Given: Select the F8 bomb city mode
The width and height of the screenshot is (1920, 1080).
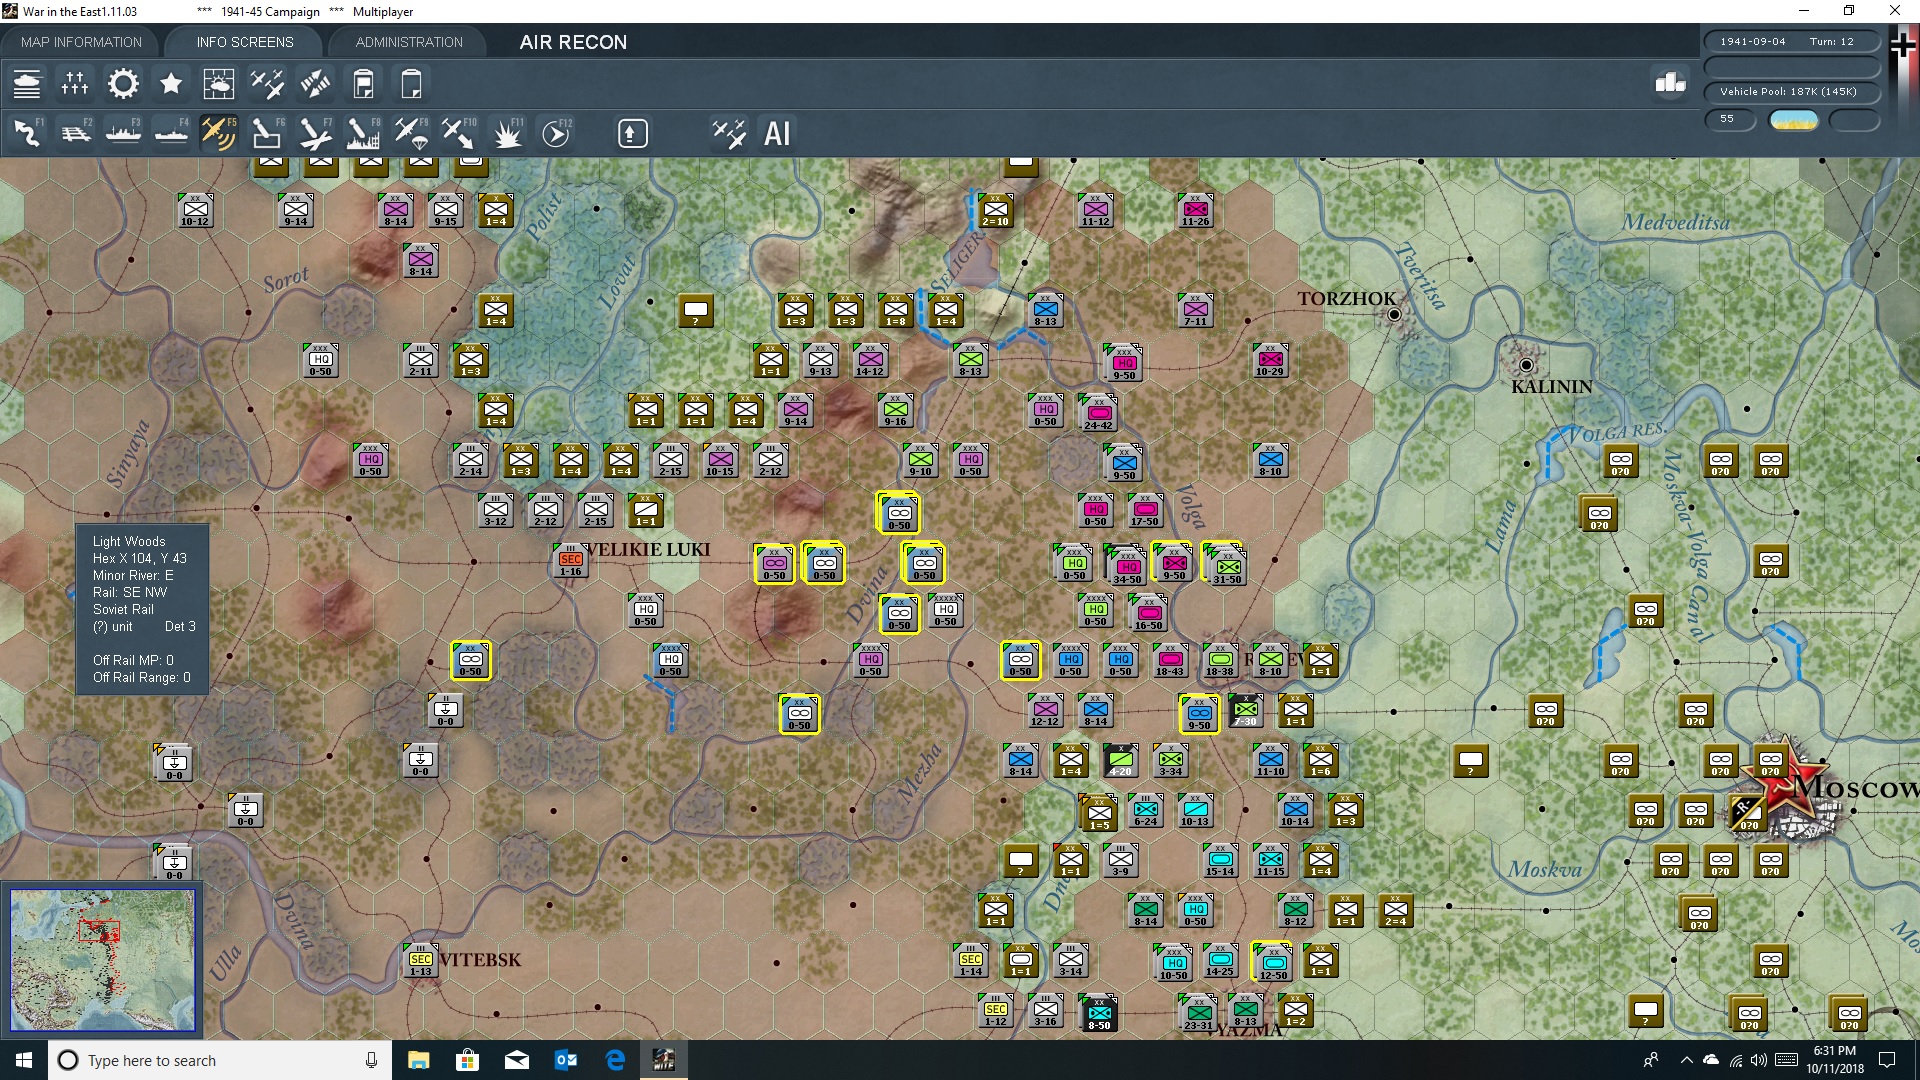Looking at the screenshot, I should click(x=363, y=133).
